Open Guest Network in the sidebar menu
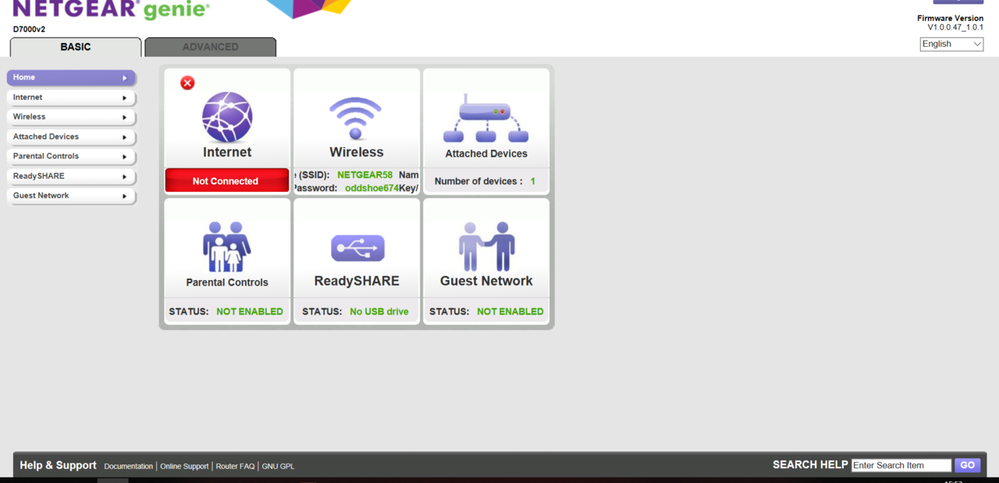The image size is (999, 483). 71,196
